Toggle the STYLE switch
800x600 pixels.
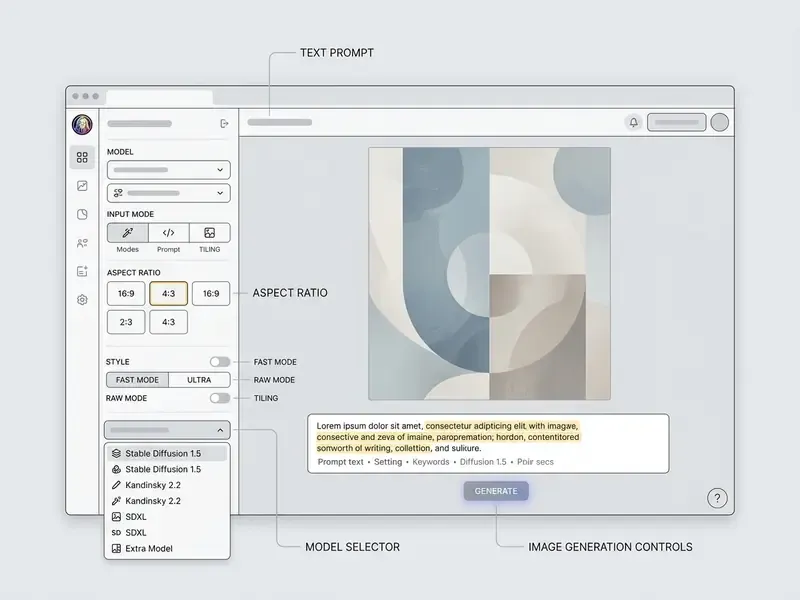click(x=220, y=362)
